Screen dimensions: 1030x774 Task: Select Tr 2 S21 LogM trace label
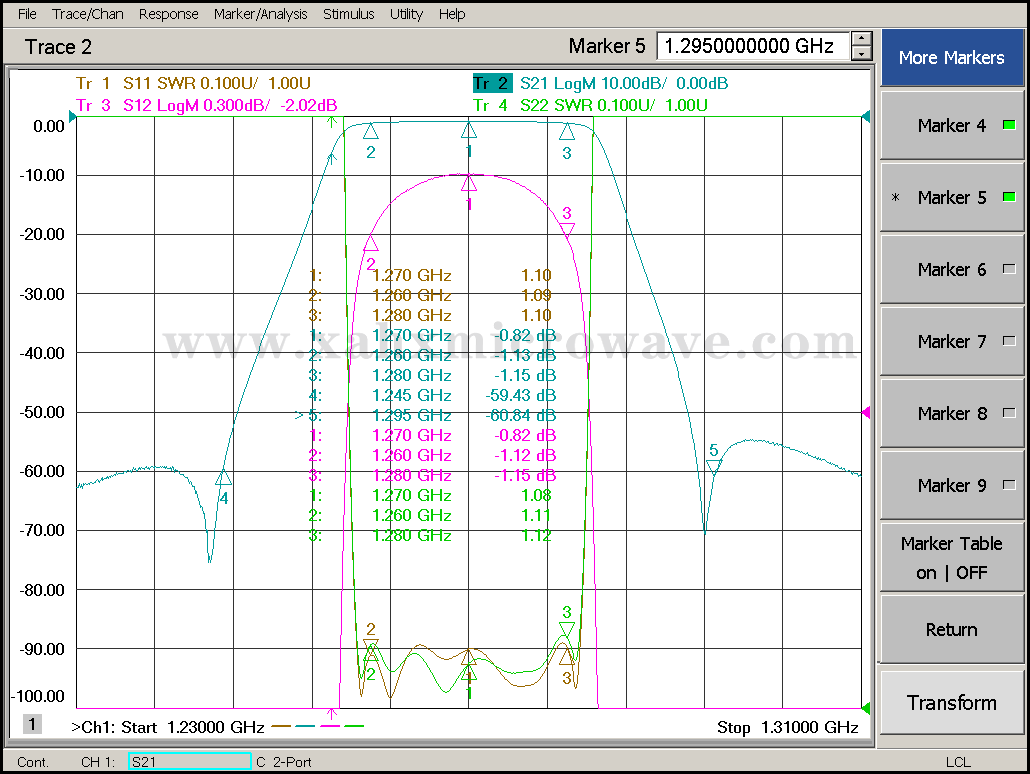pos(600,83)
